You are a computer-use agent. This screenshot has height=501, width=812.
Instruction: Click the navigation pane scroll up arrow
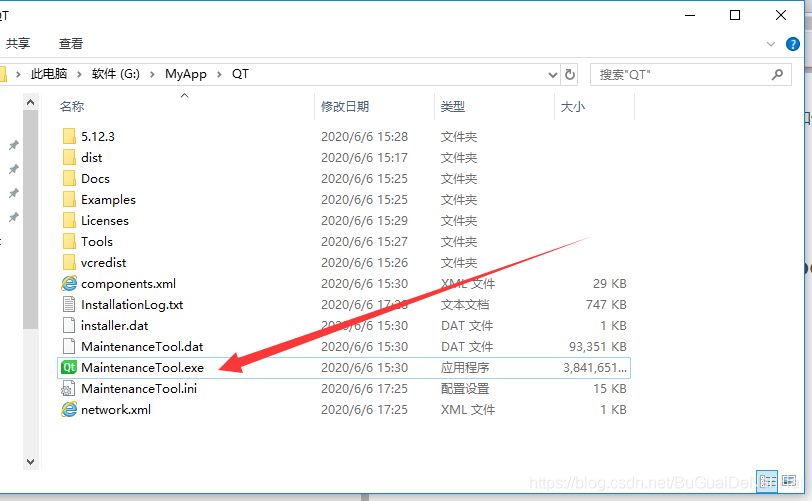(x=31, y=102)
